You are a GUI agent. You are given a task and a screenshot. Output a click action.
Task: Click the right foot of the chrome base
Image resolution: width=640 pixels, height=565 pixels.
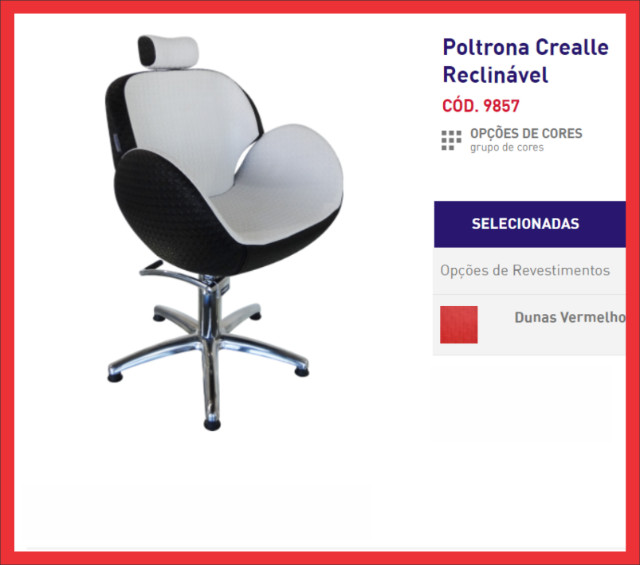click(x=301, y=371)
